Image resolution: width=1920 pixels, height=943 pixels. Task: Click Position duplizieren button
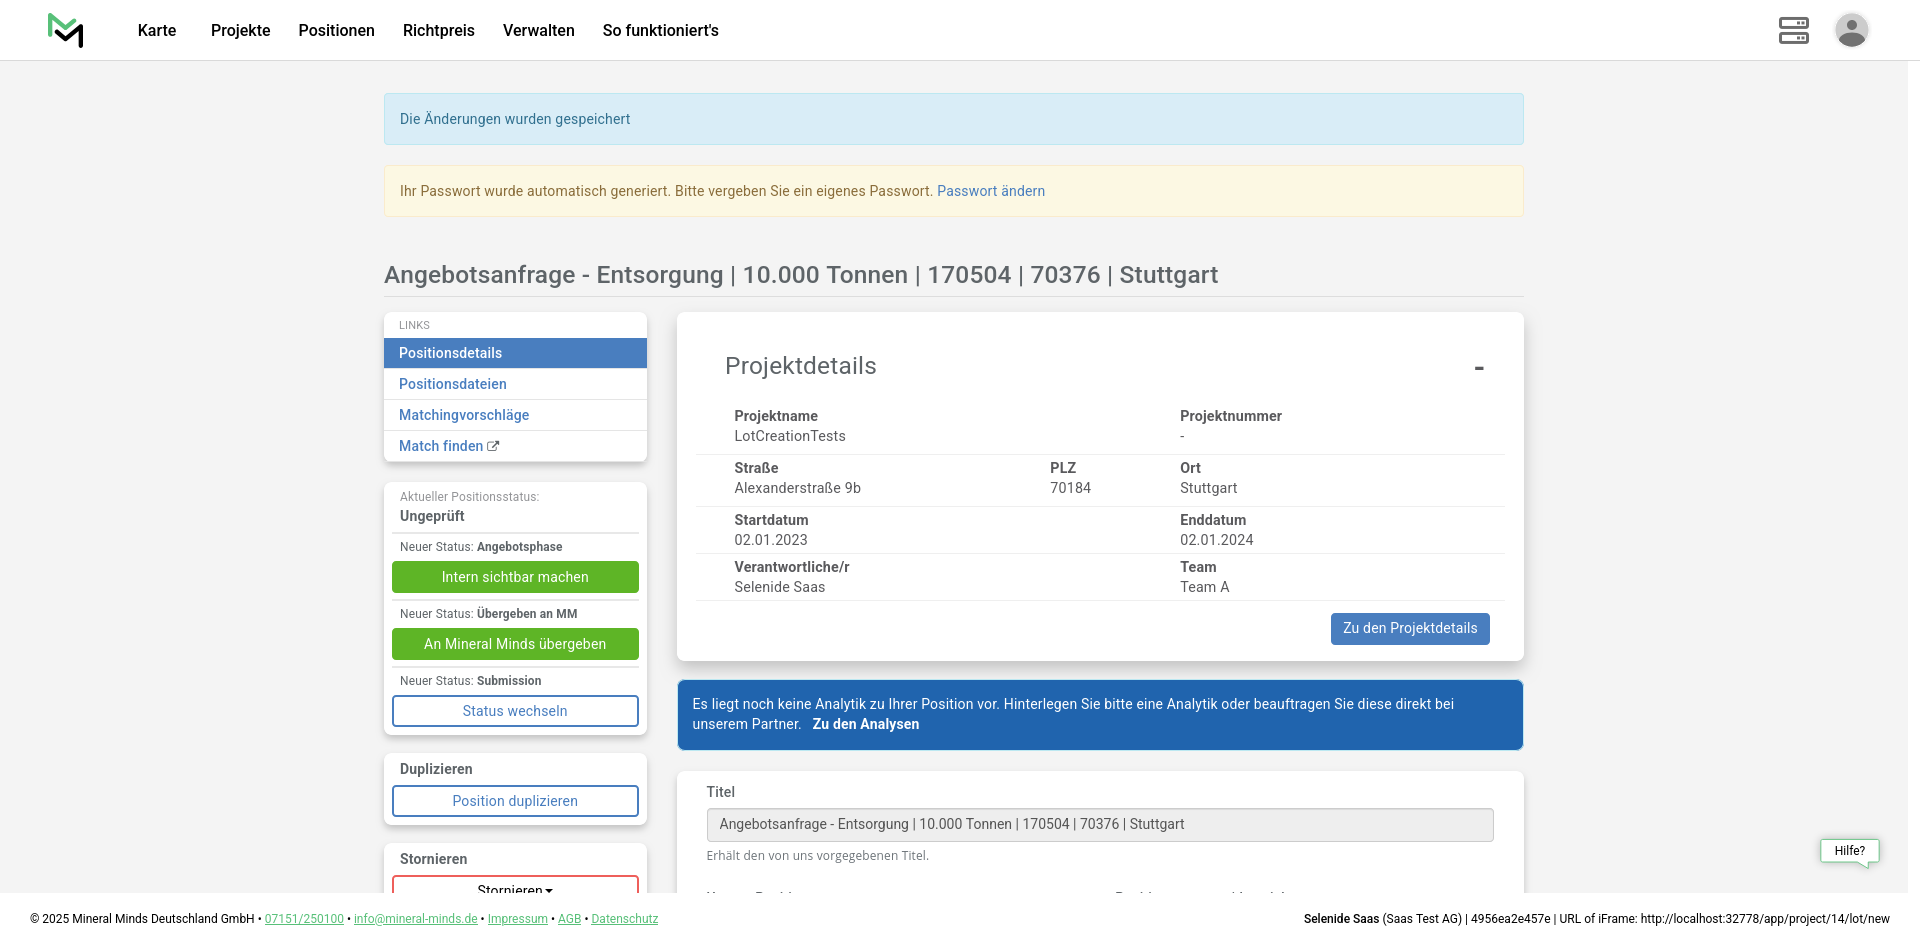(x=515, y=801)
